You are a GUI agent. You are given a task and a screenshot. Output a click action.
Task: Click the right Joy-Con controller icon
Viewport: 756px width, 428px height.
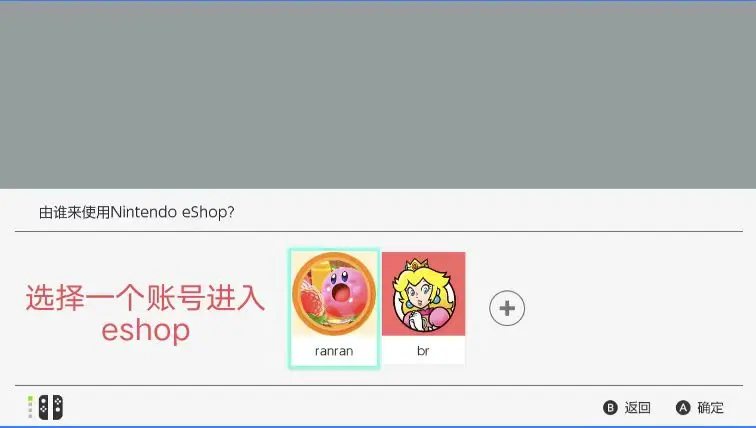(x=57, y=407)
